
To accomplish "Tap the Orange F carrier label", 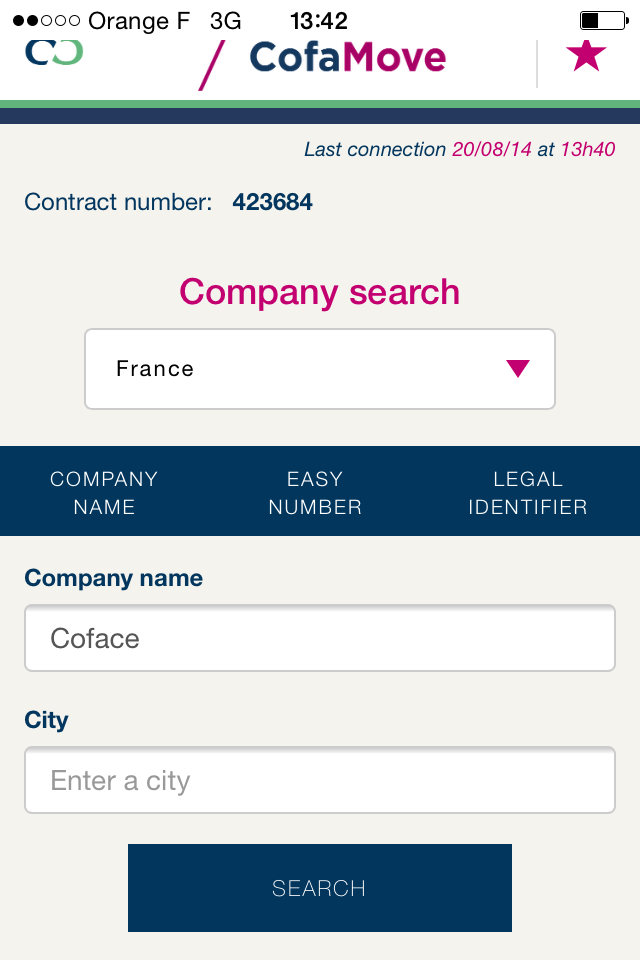I will pos(139,21).
